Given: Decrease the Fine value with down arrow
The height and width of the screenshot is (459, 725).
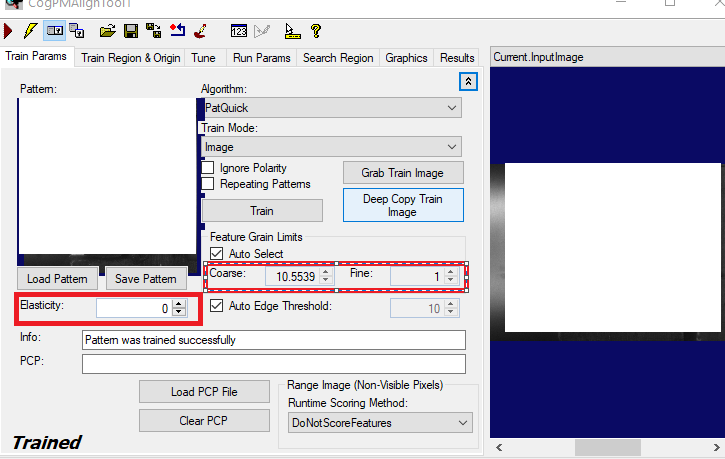Looking at the screenshot, I should pyautogui.click(x=450, y=280).
